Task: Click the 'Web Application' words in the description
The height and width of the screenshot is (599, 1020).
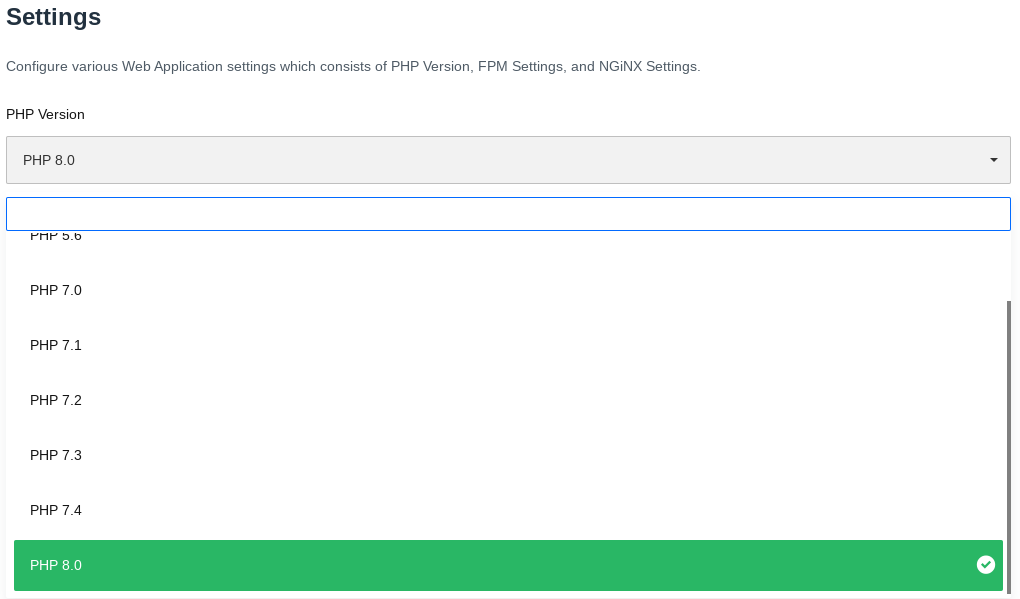Action: tap(172, 66)
